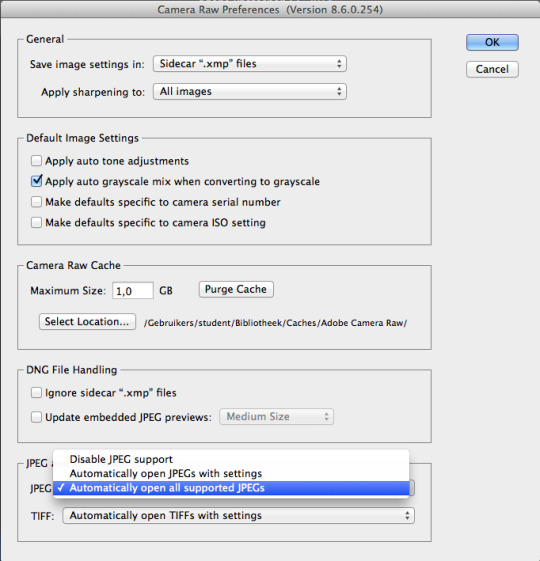Open the TIFF handling dropdown

[238, 516]
